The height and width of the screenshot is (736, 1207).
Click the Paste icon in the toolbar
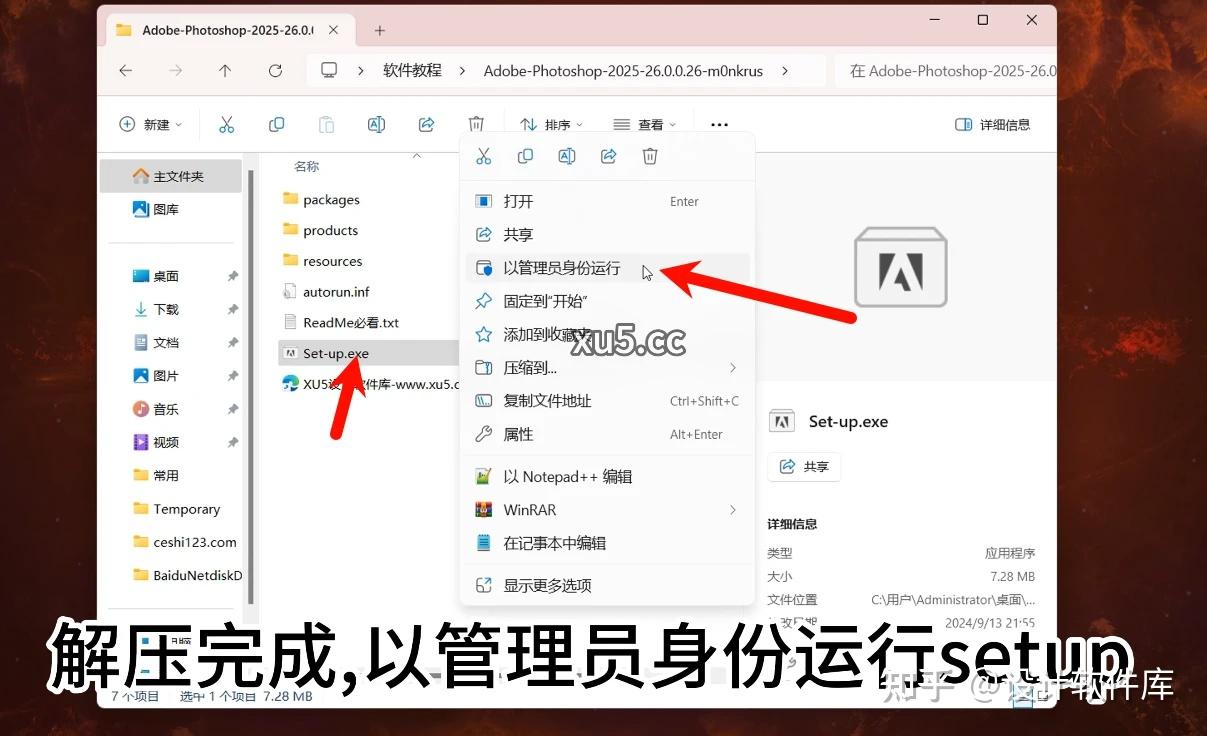[326, 124]
